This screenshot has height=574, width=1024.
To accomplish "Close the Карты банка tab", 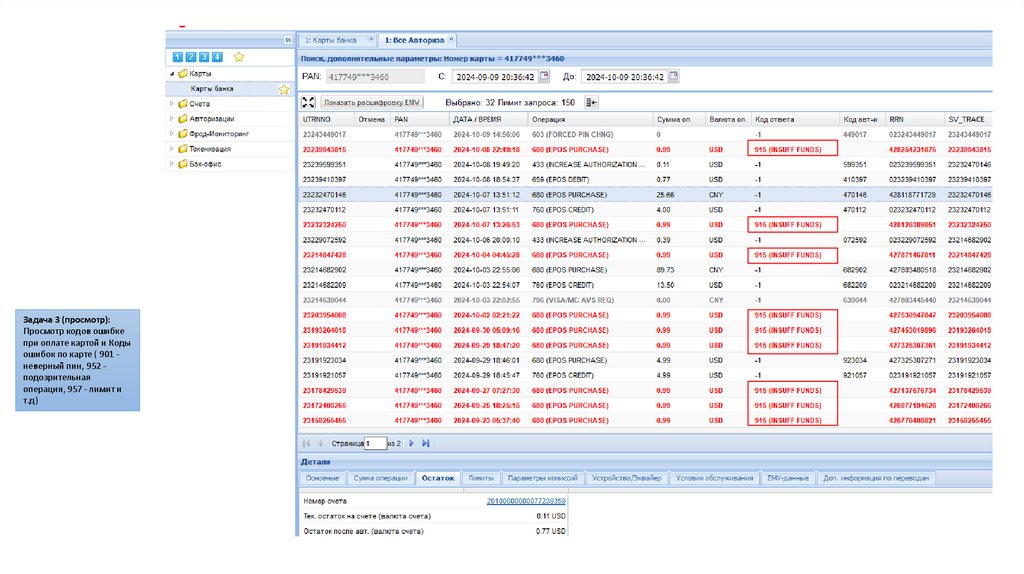I will point(372,39).
